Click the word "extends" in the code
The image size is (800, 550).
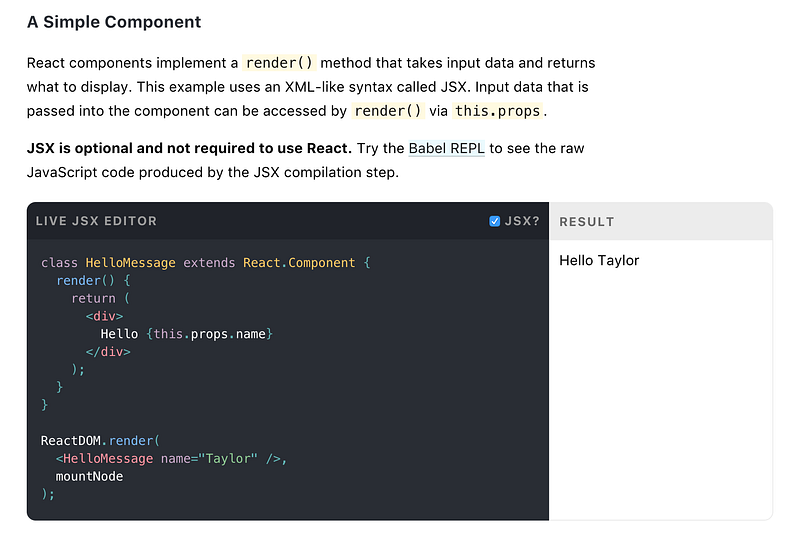tap(209, 263)
